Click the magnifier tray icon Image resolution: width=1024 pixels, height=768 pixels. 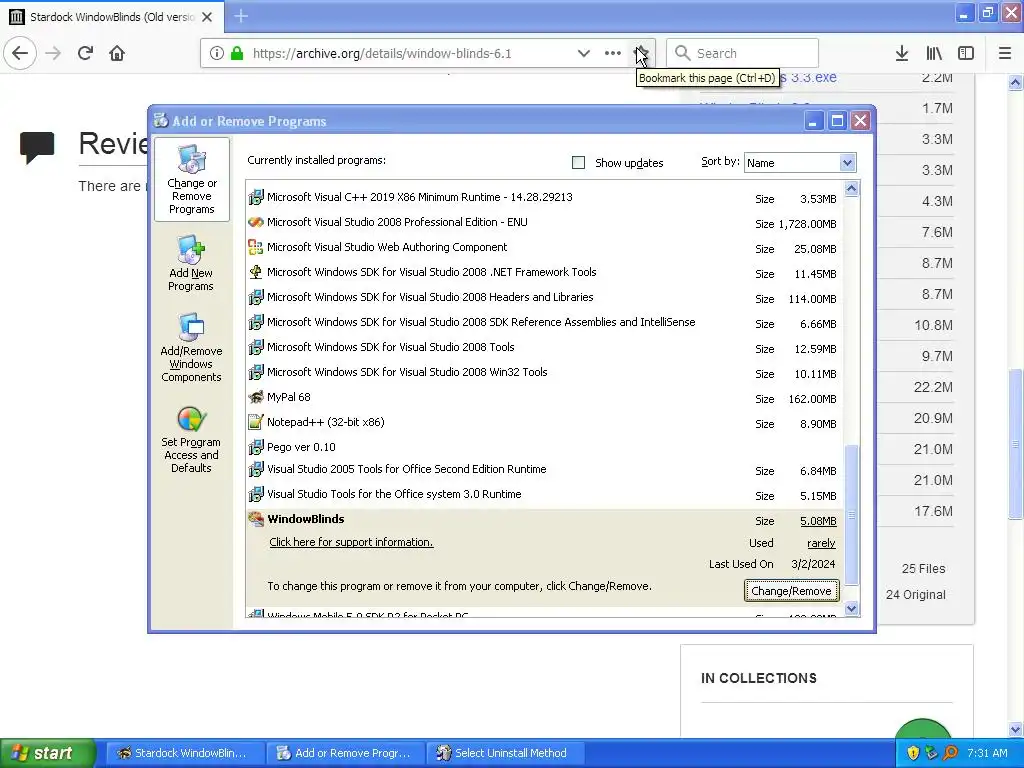(951, 753)
